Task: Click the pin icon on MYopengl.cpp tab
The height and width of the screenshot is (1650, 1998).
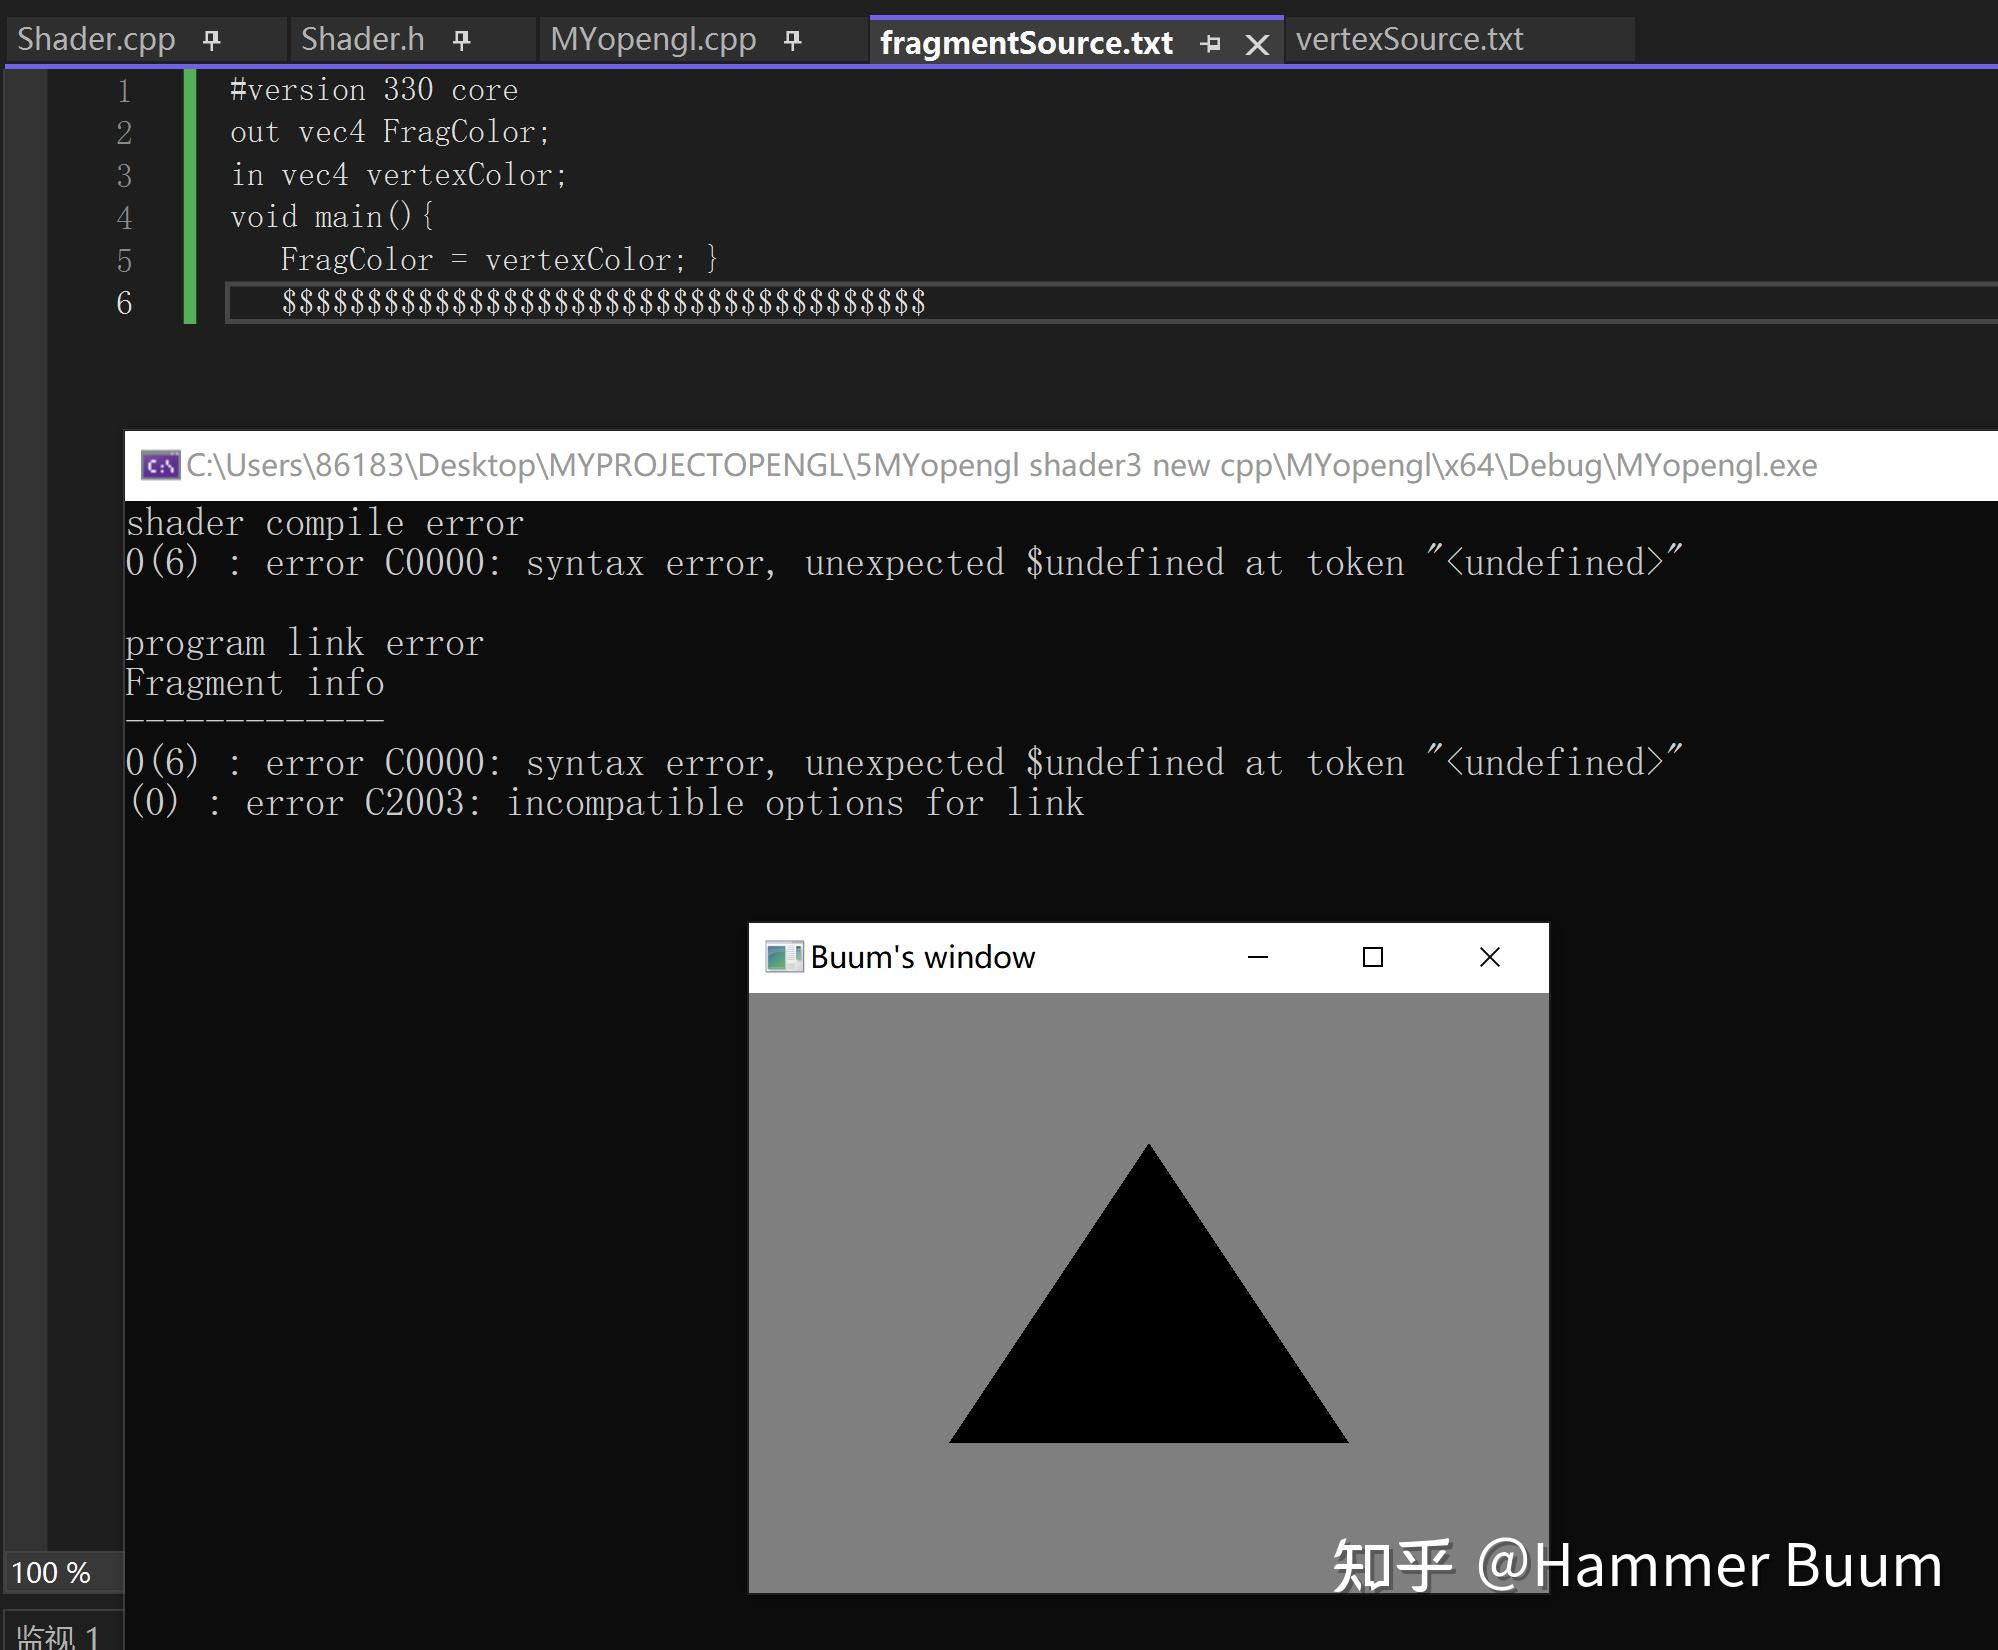Action: click(x=791, y=40)
